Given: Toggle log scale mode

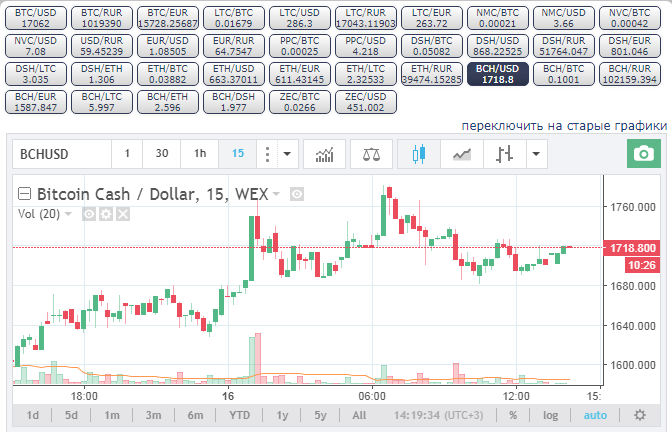Looking at the screenshot, I should (550, 415).
